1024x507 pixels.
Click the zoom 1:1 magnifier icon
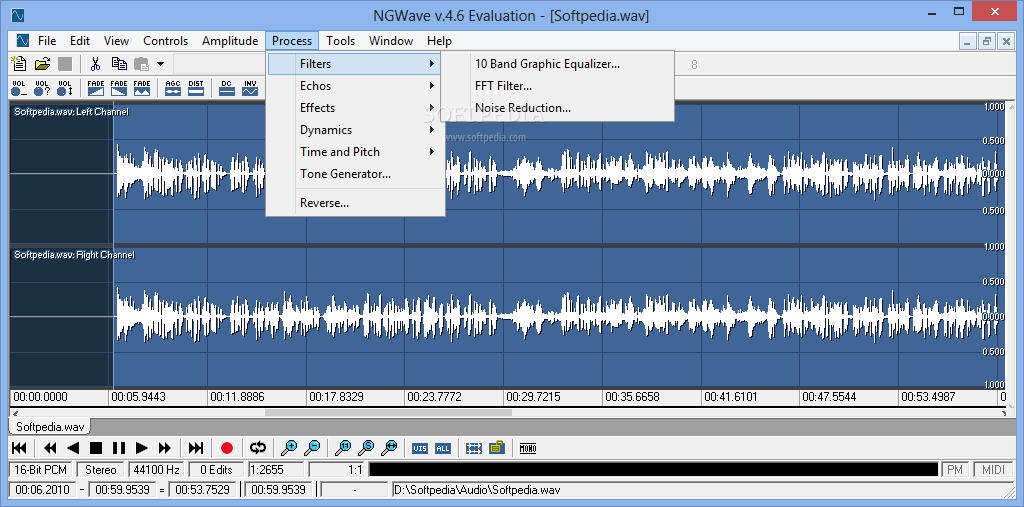tap(343, 448)
